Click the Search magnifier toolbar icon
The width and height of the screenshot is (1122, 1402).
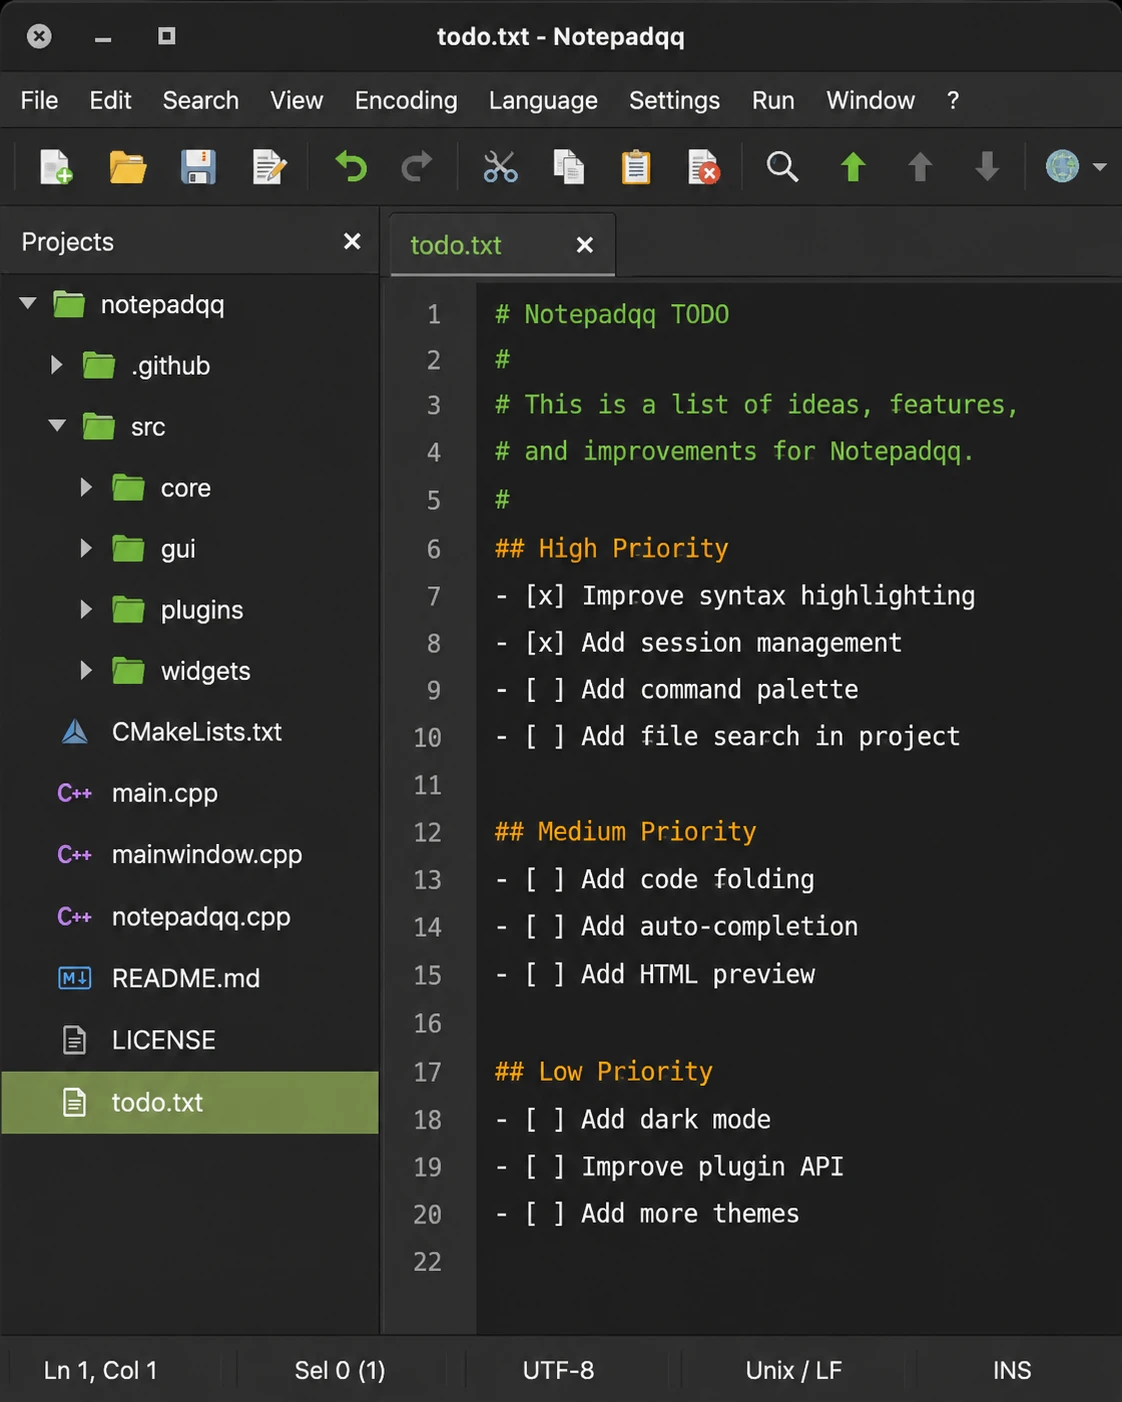coord(782,166)
